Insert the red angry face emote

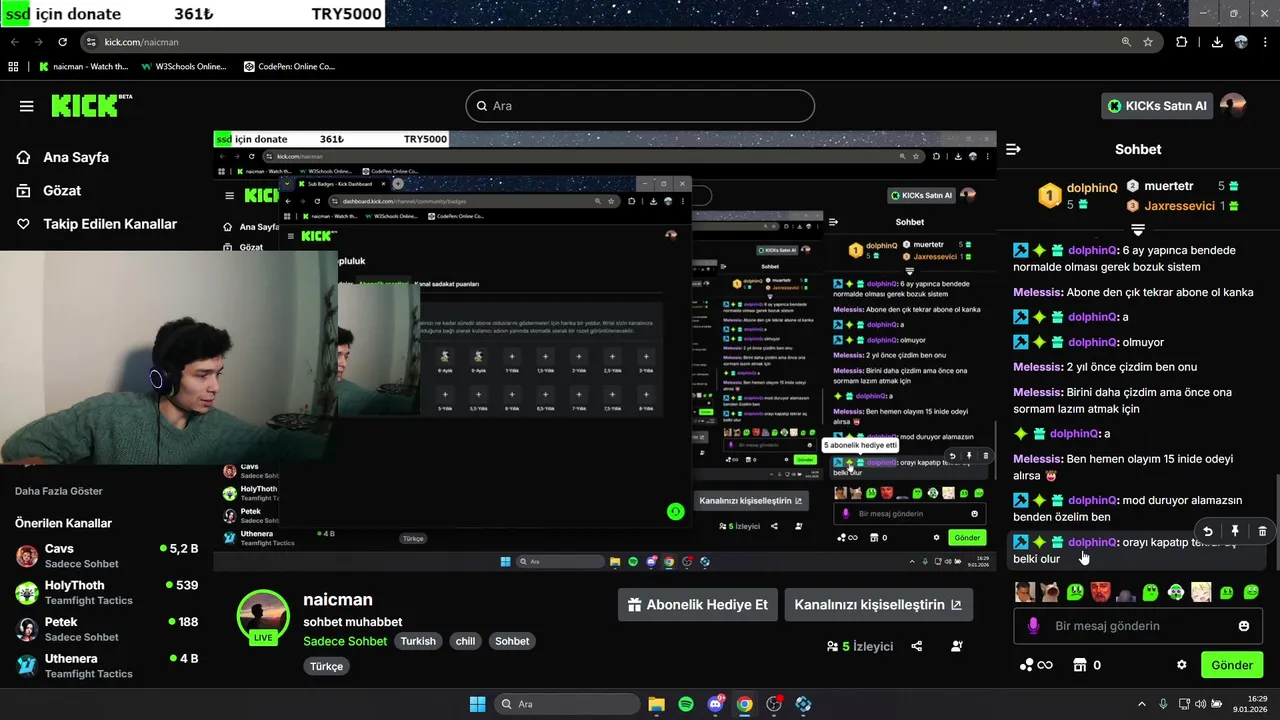tap(1100, 592)
